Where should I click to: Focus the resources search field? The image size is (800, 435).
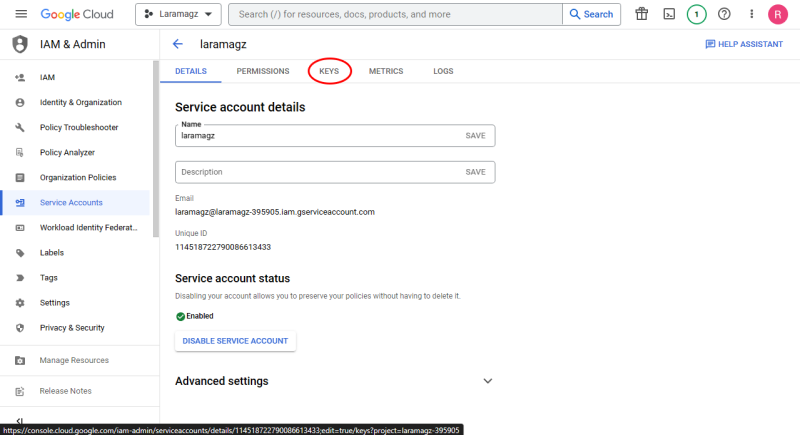coord(395,14)
